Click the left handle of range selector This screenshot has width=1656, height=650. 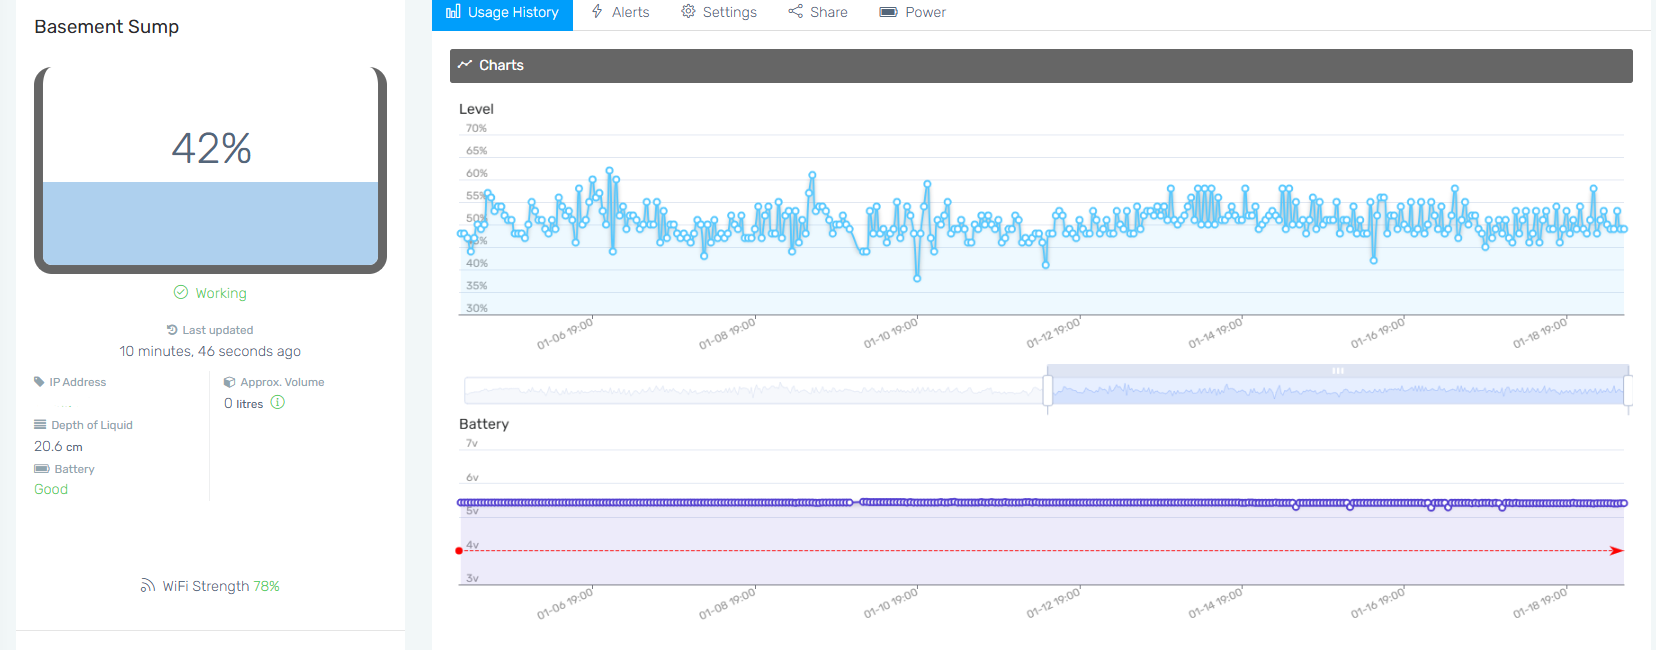[1048, 390]
